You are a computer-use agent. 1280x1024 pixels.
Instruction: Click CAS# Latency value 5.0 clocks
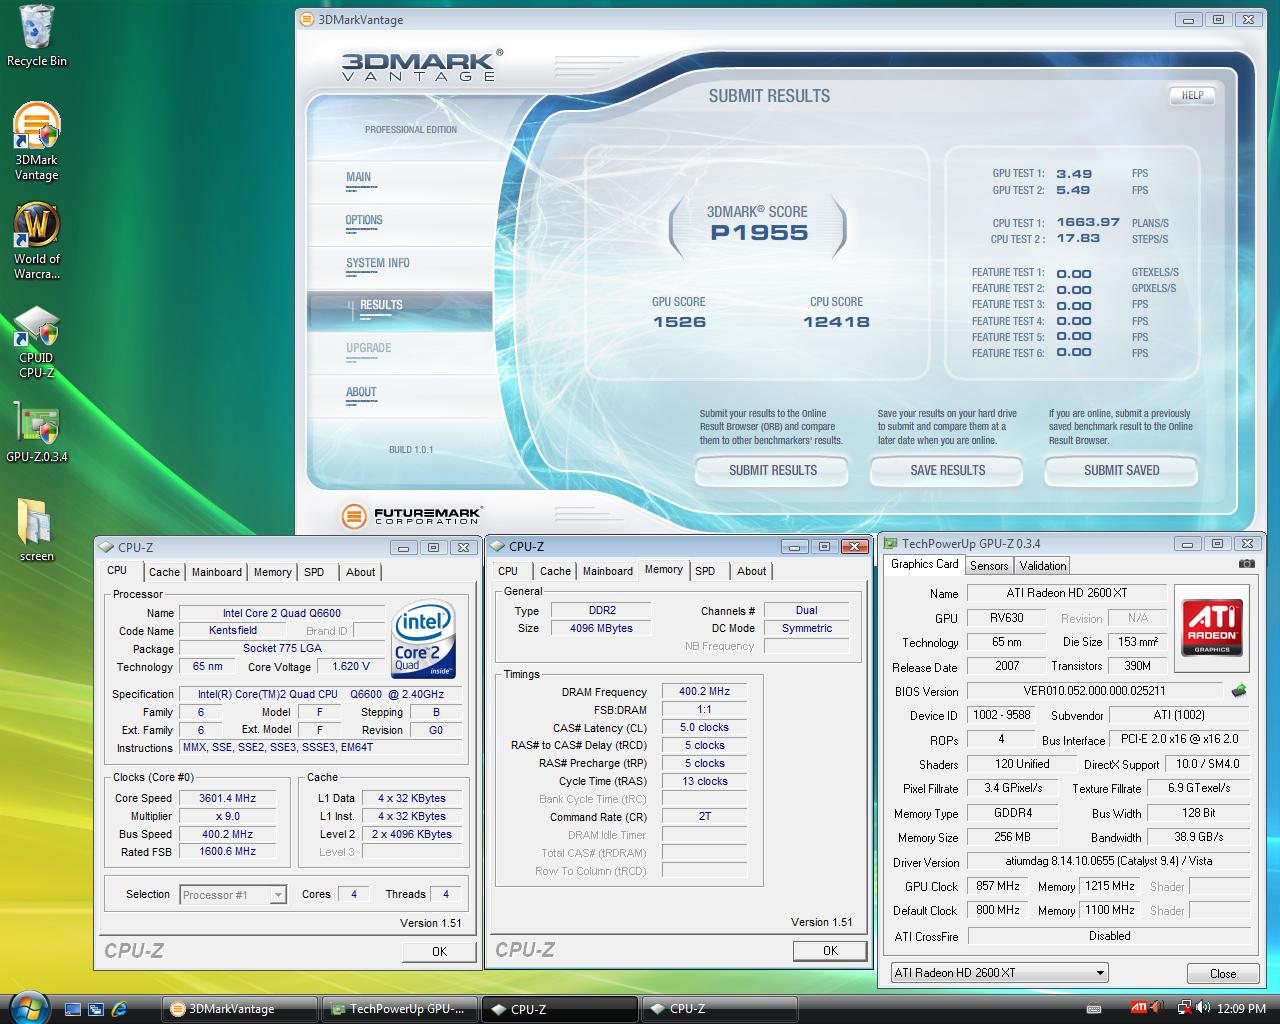coord(705,727)
